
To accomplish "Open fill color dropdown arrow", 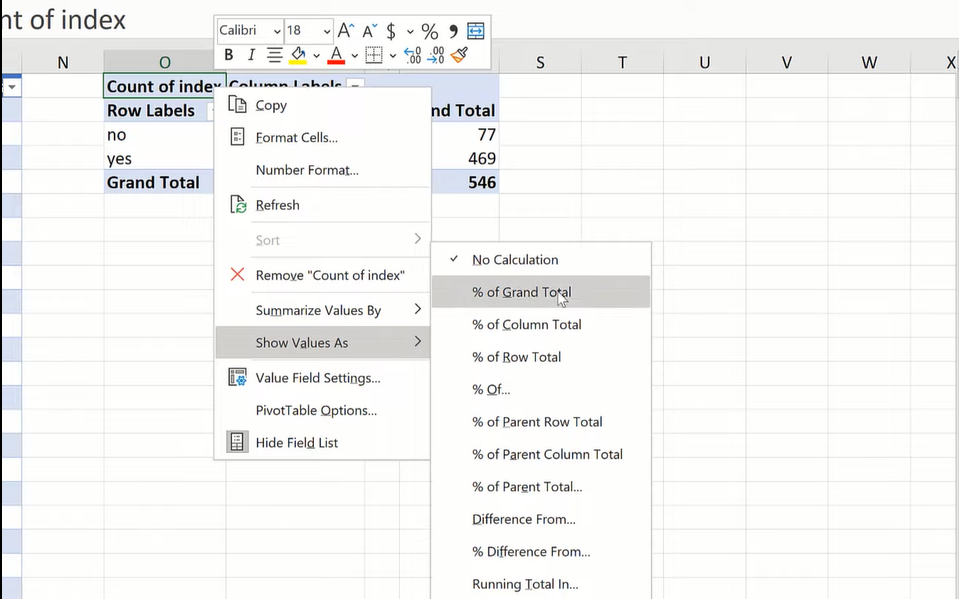I will coord(316,56).
